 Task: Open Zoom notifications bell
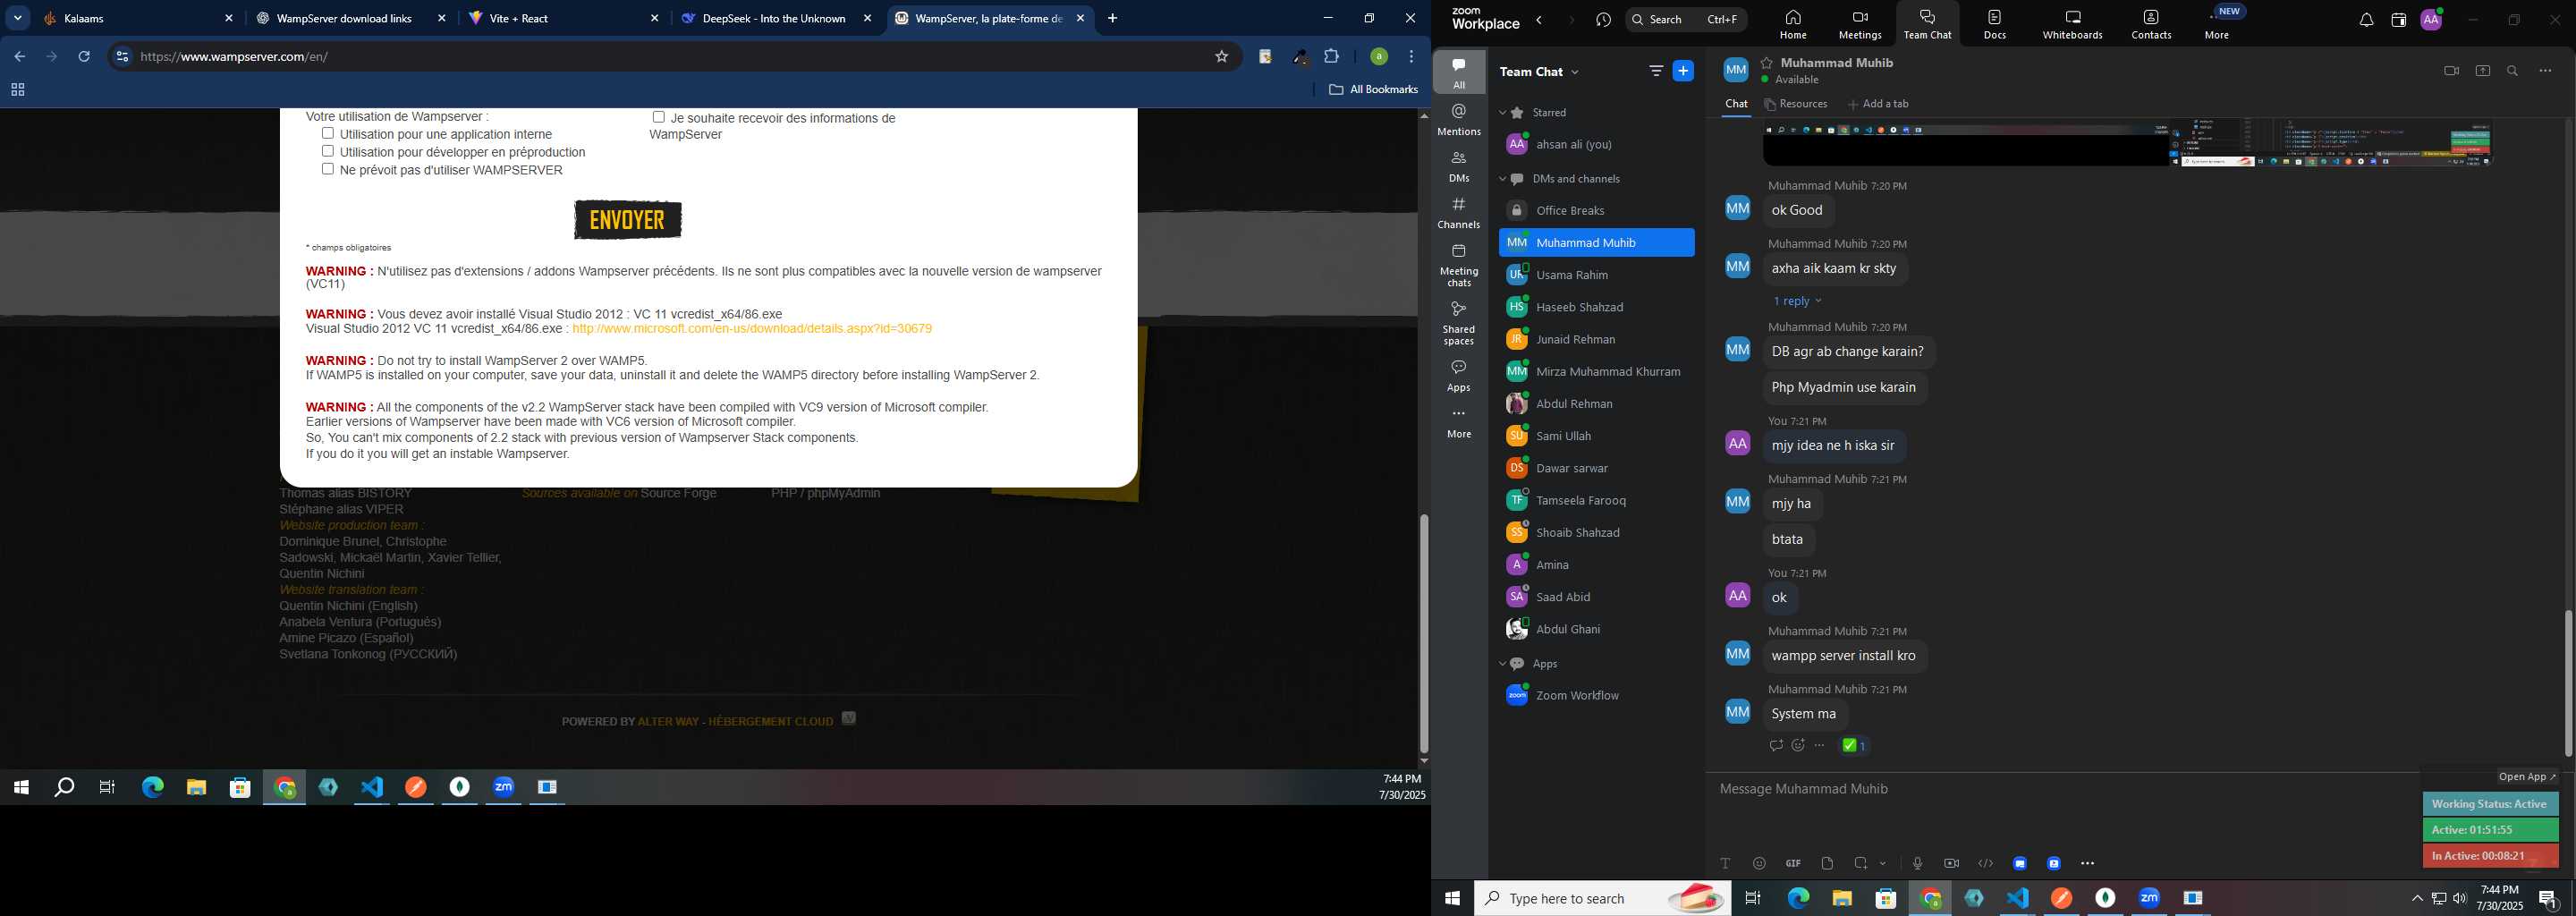tap(2366, 20)
